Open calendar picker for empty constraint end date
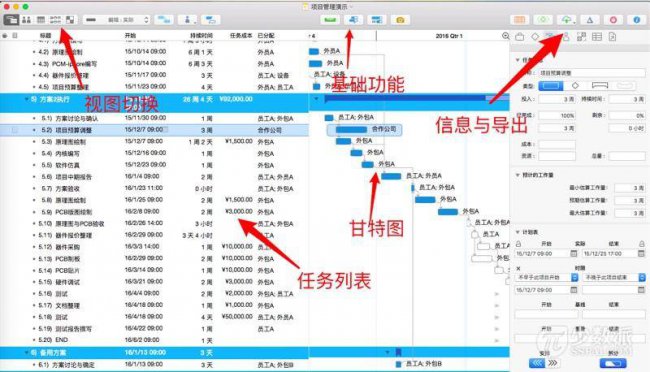 tap(641, 290)
